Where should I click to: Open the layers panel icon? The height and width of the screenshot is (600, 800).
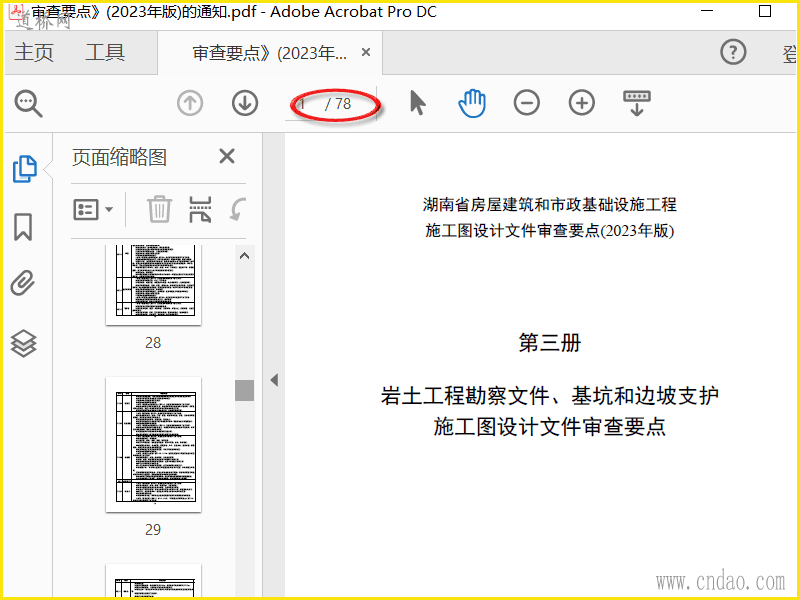pos(23,343)
